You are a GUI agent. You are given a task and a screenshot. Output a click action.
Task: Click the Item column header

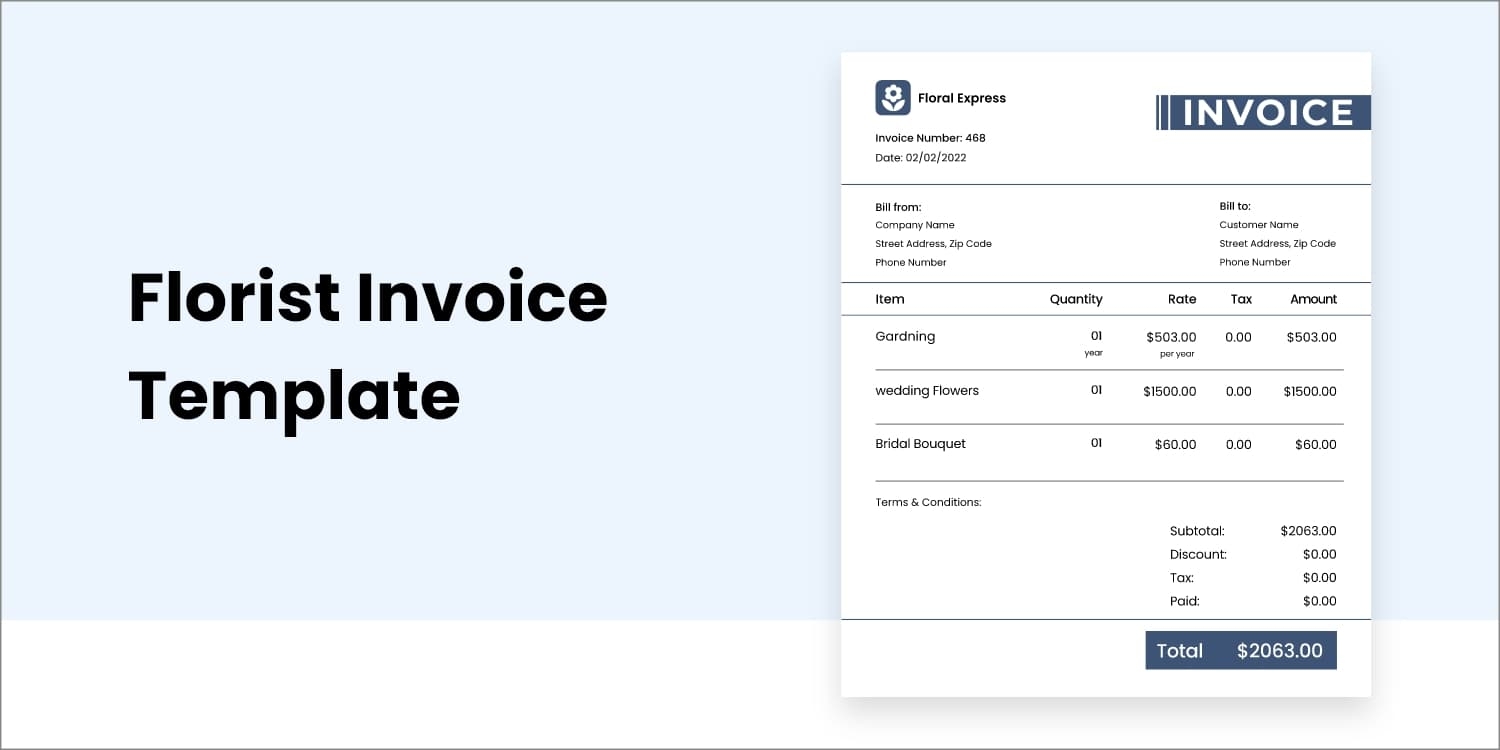(889, 299)
